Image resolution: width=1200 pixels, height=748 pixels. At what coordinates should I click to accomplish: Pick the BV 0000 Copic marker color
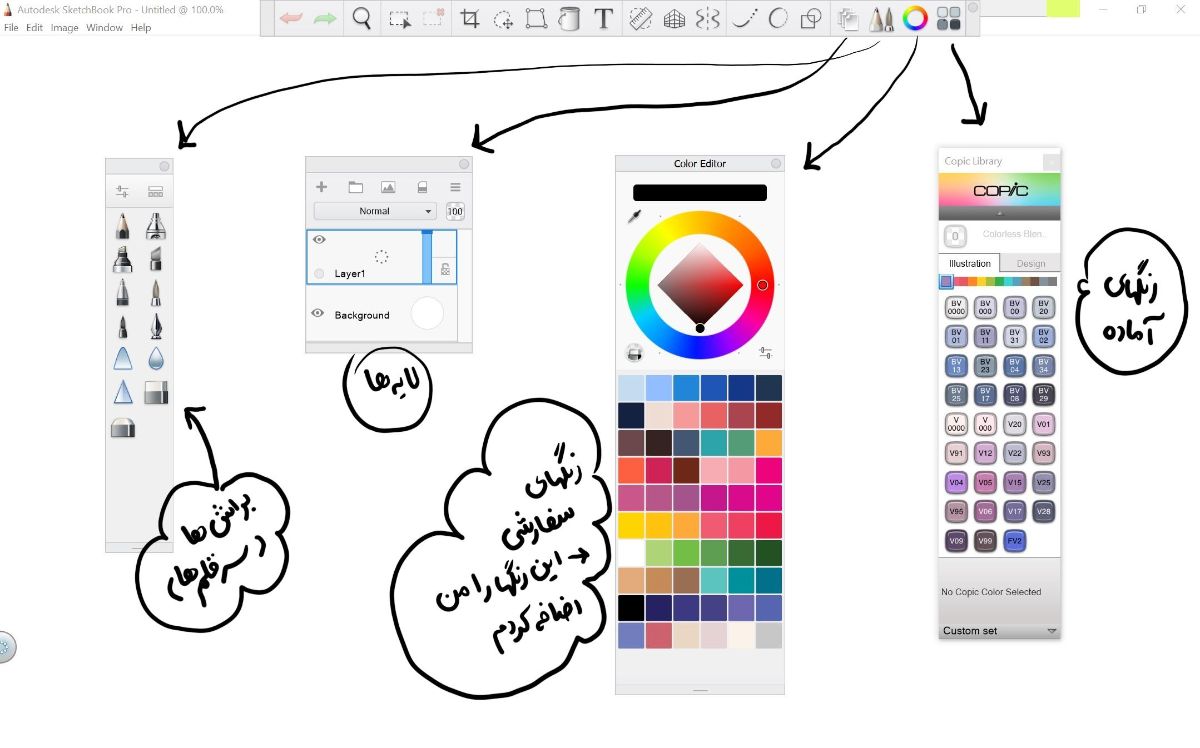[956, 307]
